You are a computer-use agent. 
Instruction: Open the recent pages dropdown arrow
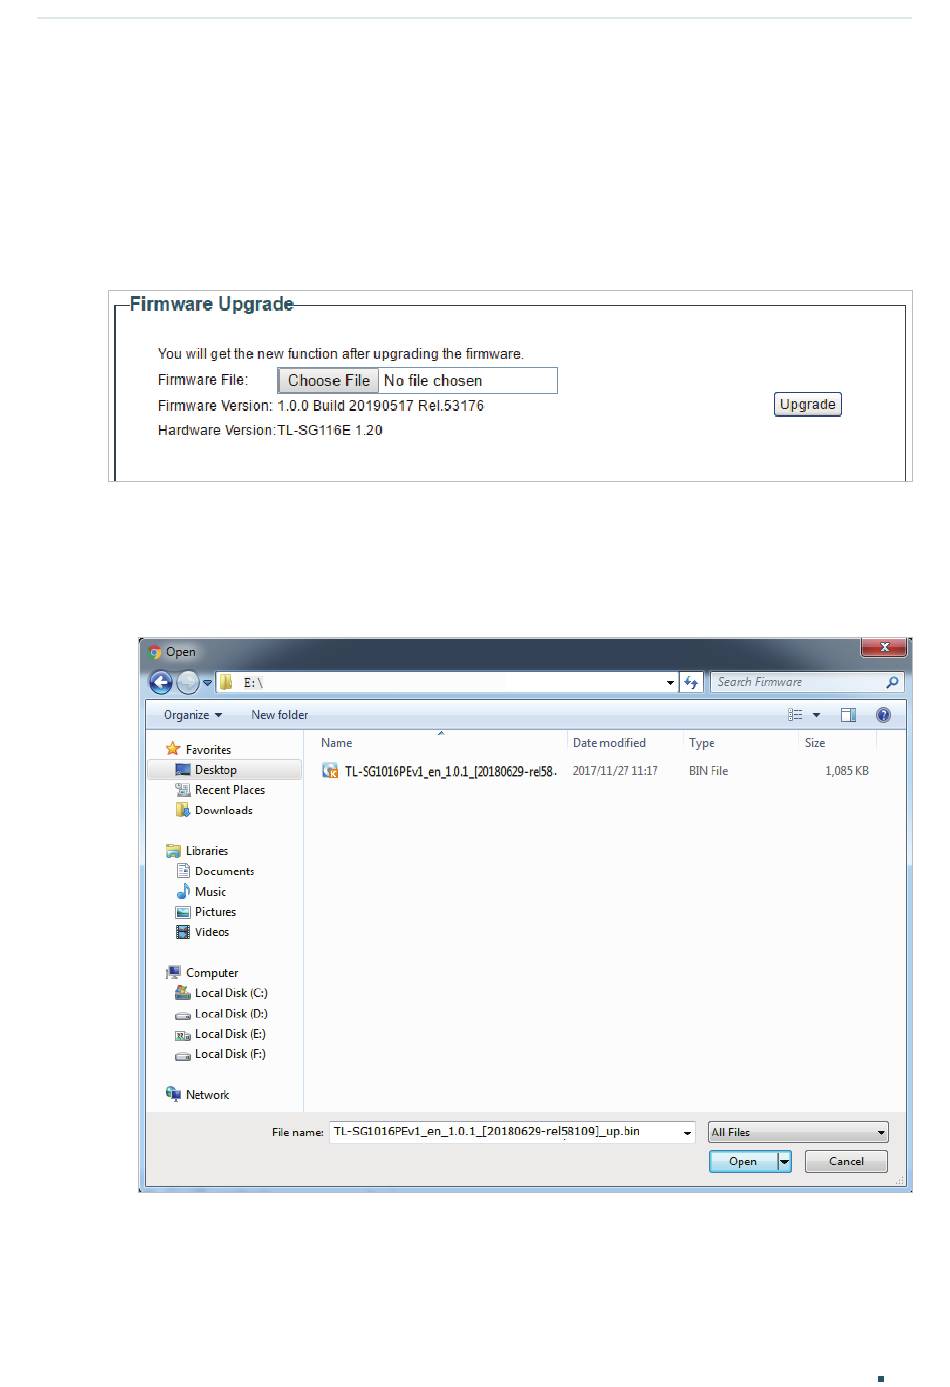[208, 683]
